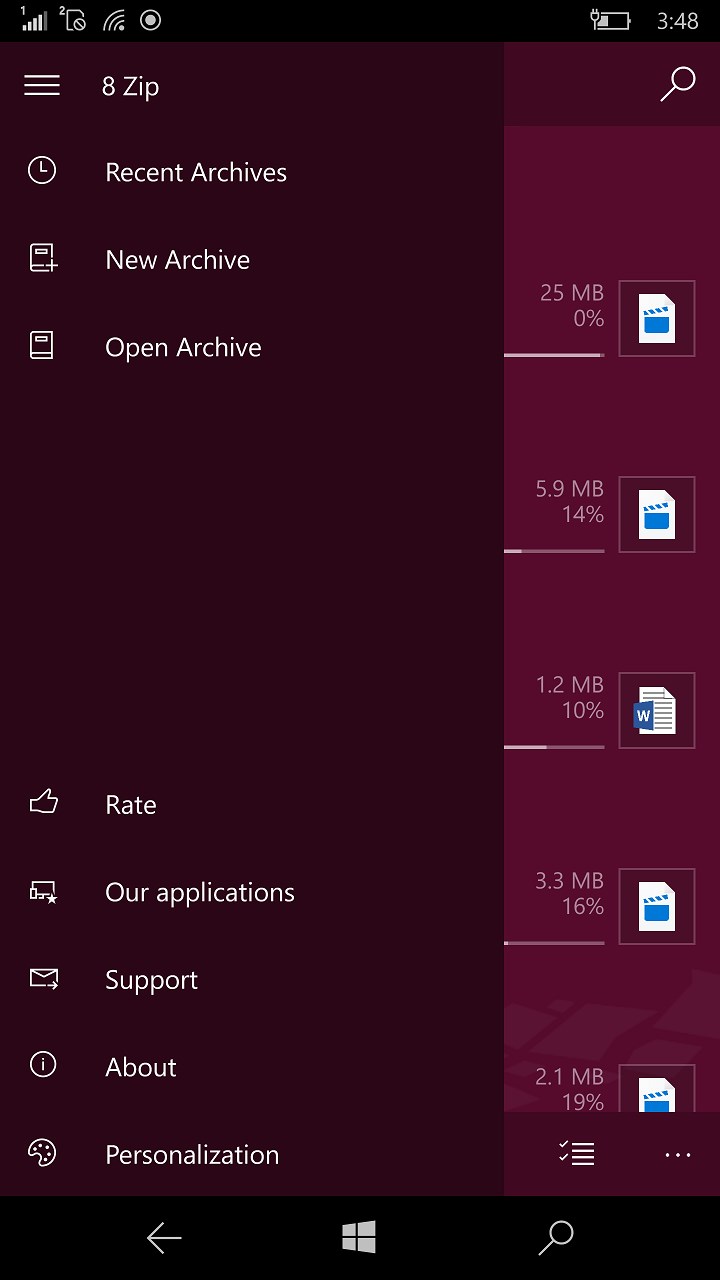Click the 3.3 MB video file thumbnail
The image size is (720, 1280).
point(656,906)
